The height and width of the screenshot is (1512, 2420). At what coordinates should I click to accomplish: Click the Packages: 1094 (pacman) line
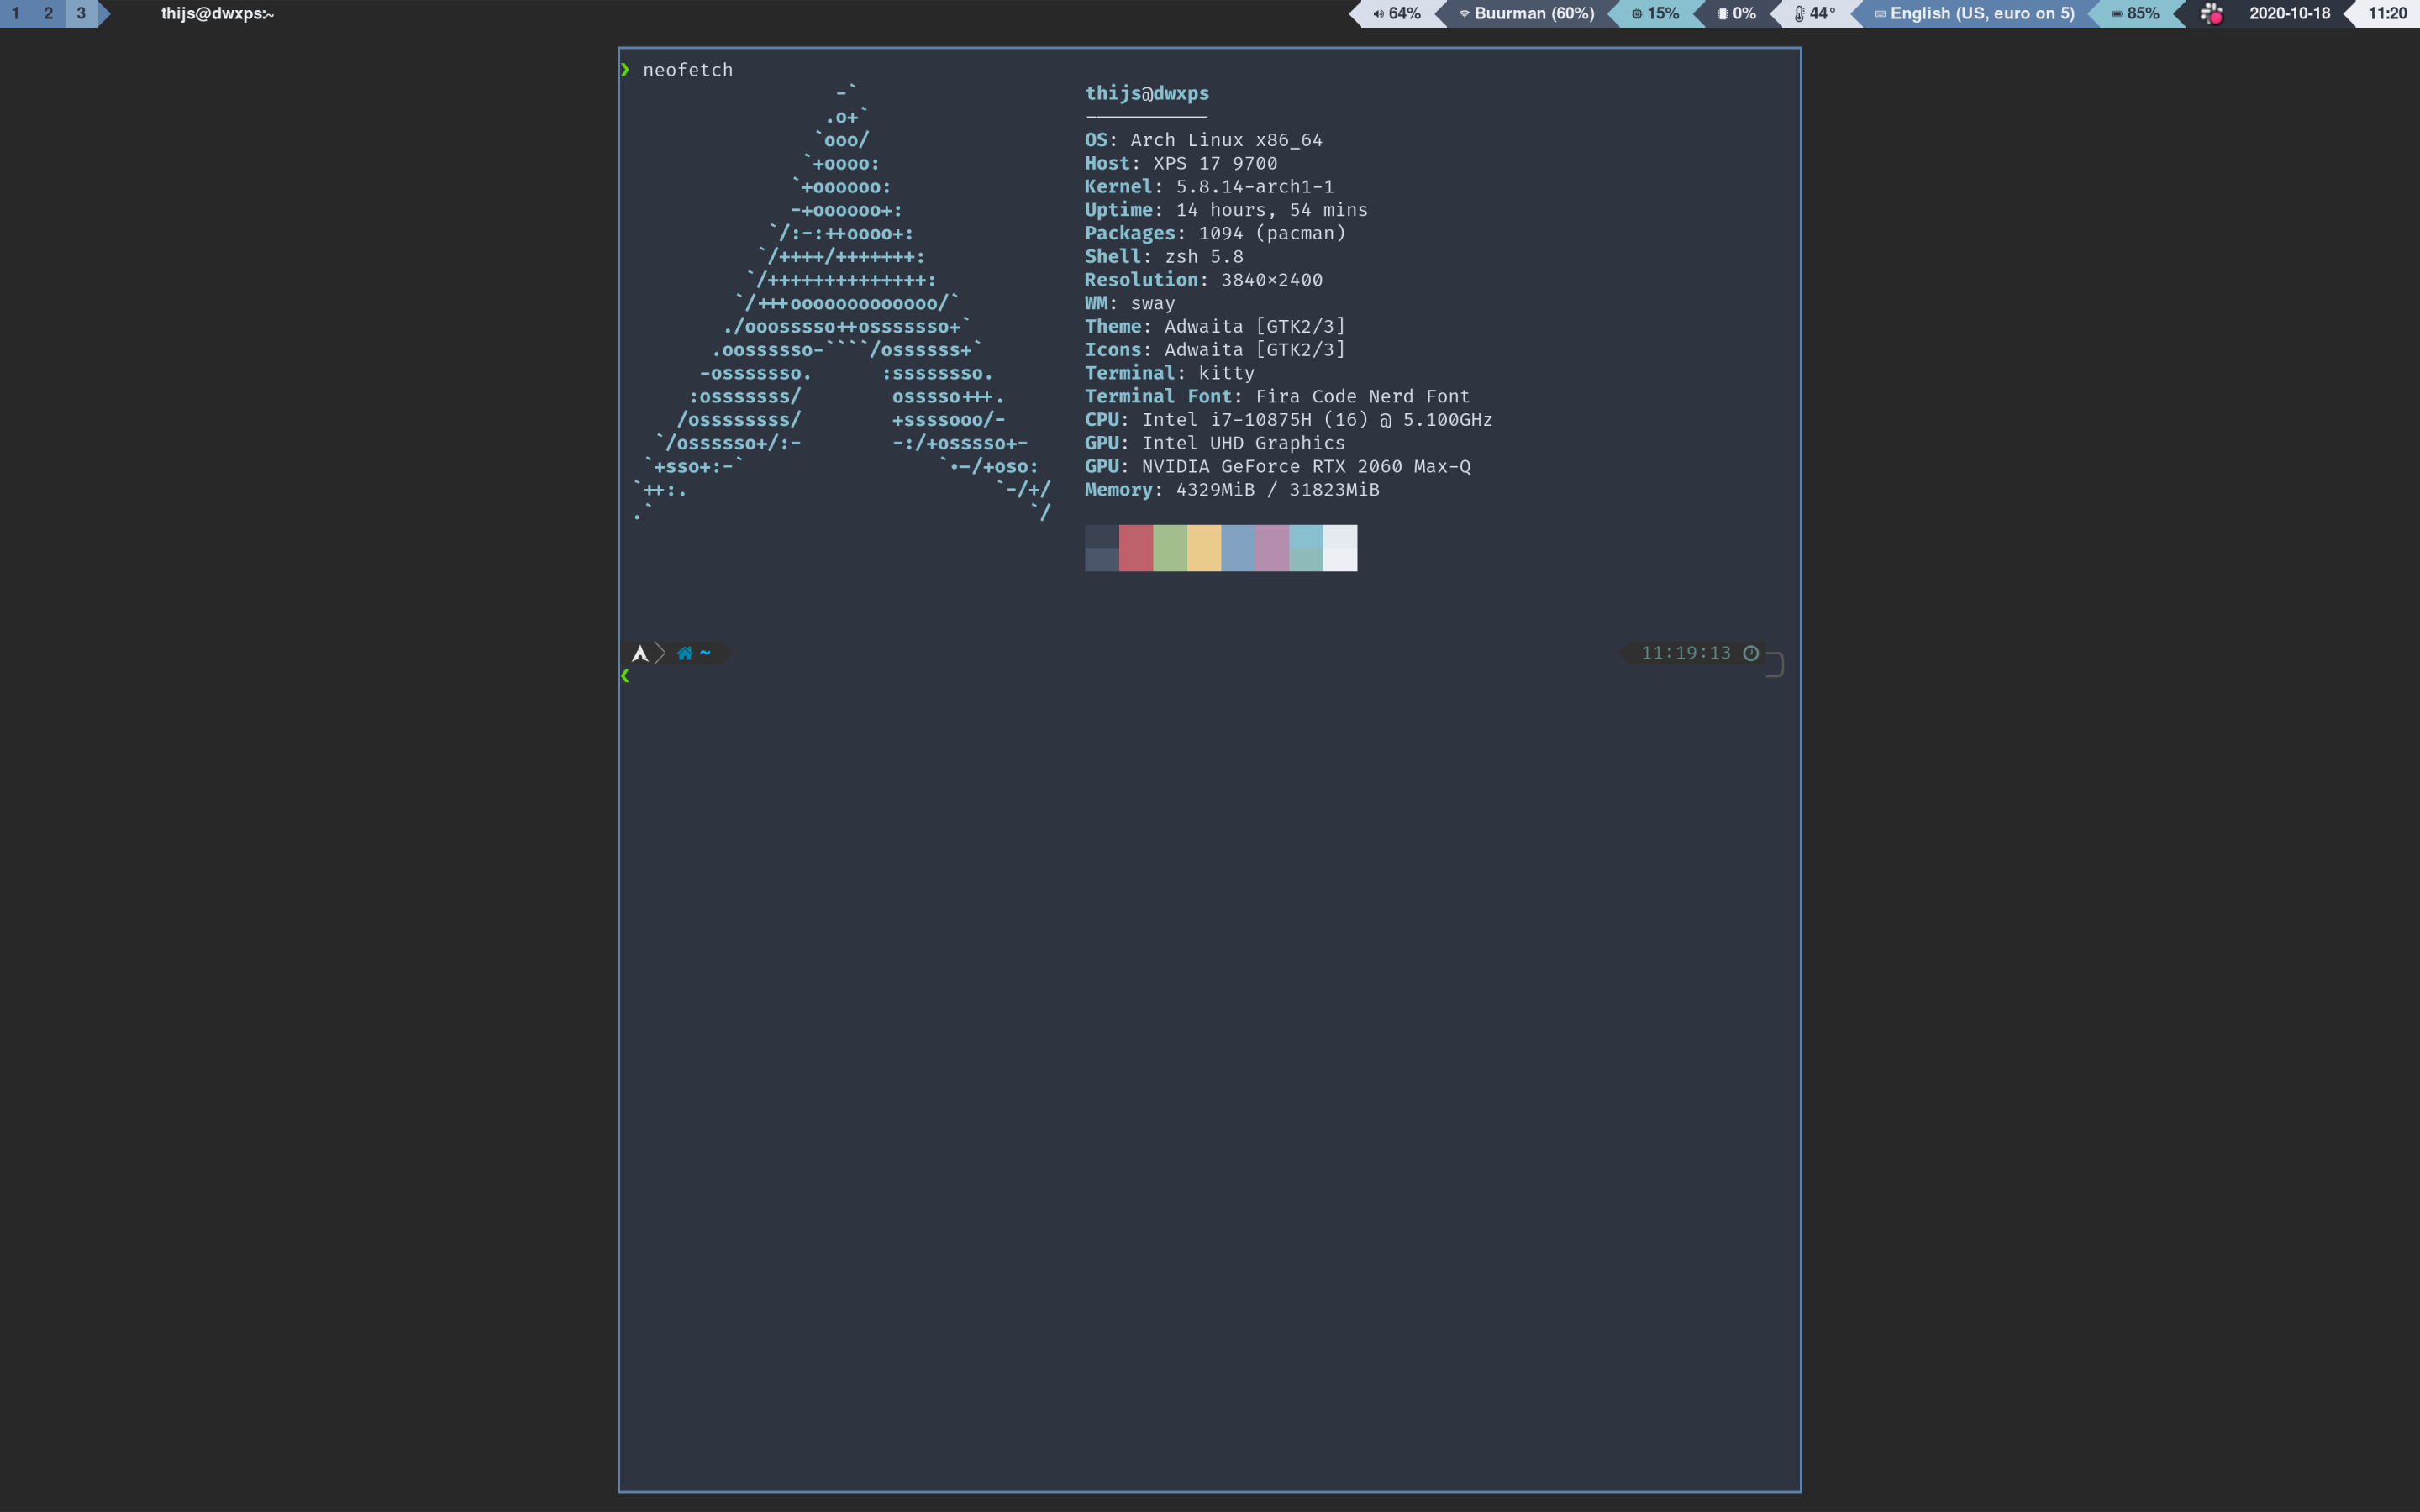pyautogui.click(x=1215, y=233)
